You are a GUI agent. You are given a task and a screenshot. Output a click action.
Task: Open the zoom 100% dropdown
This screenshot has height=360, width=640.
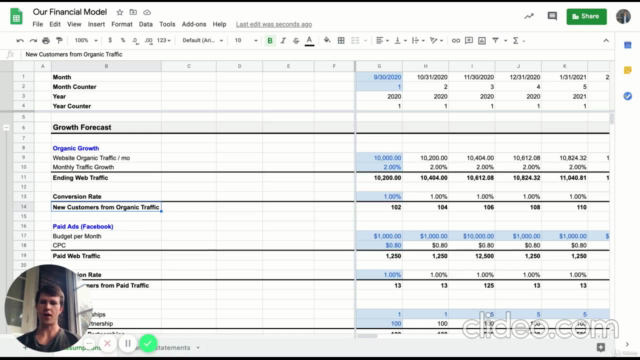86,40
